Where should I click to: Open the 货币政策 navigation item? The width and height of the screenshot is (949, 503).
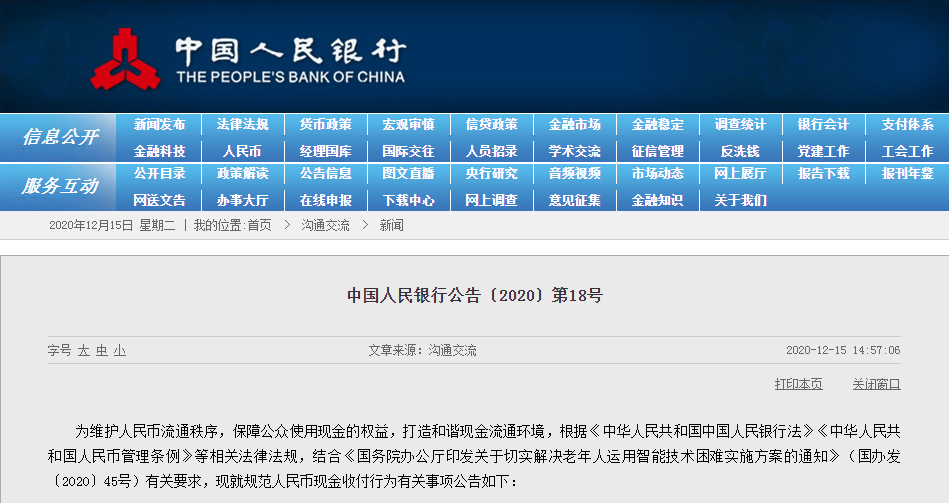click(325, 125)
